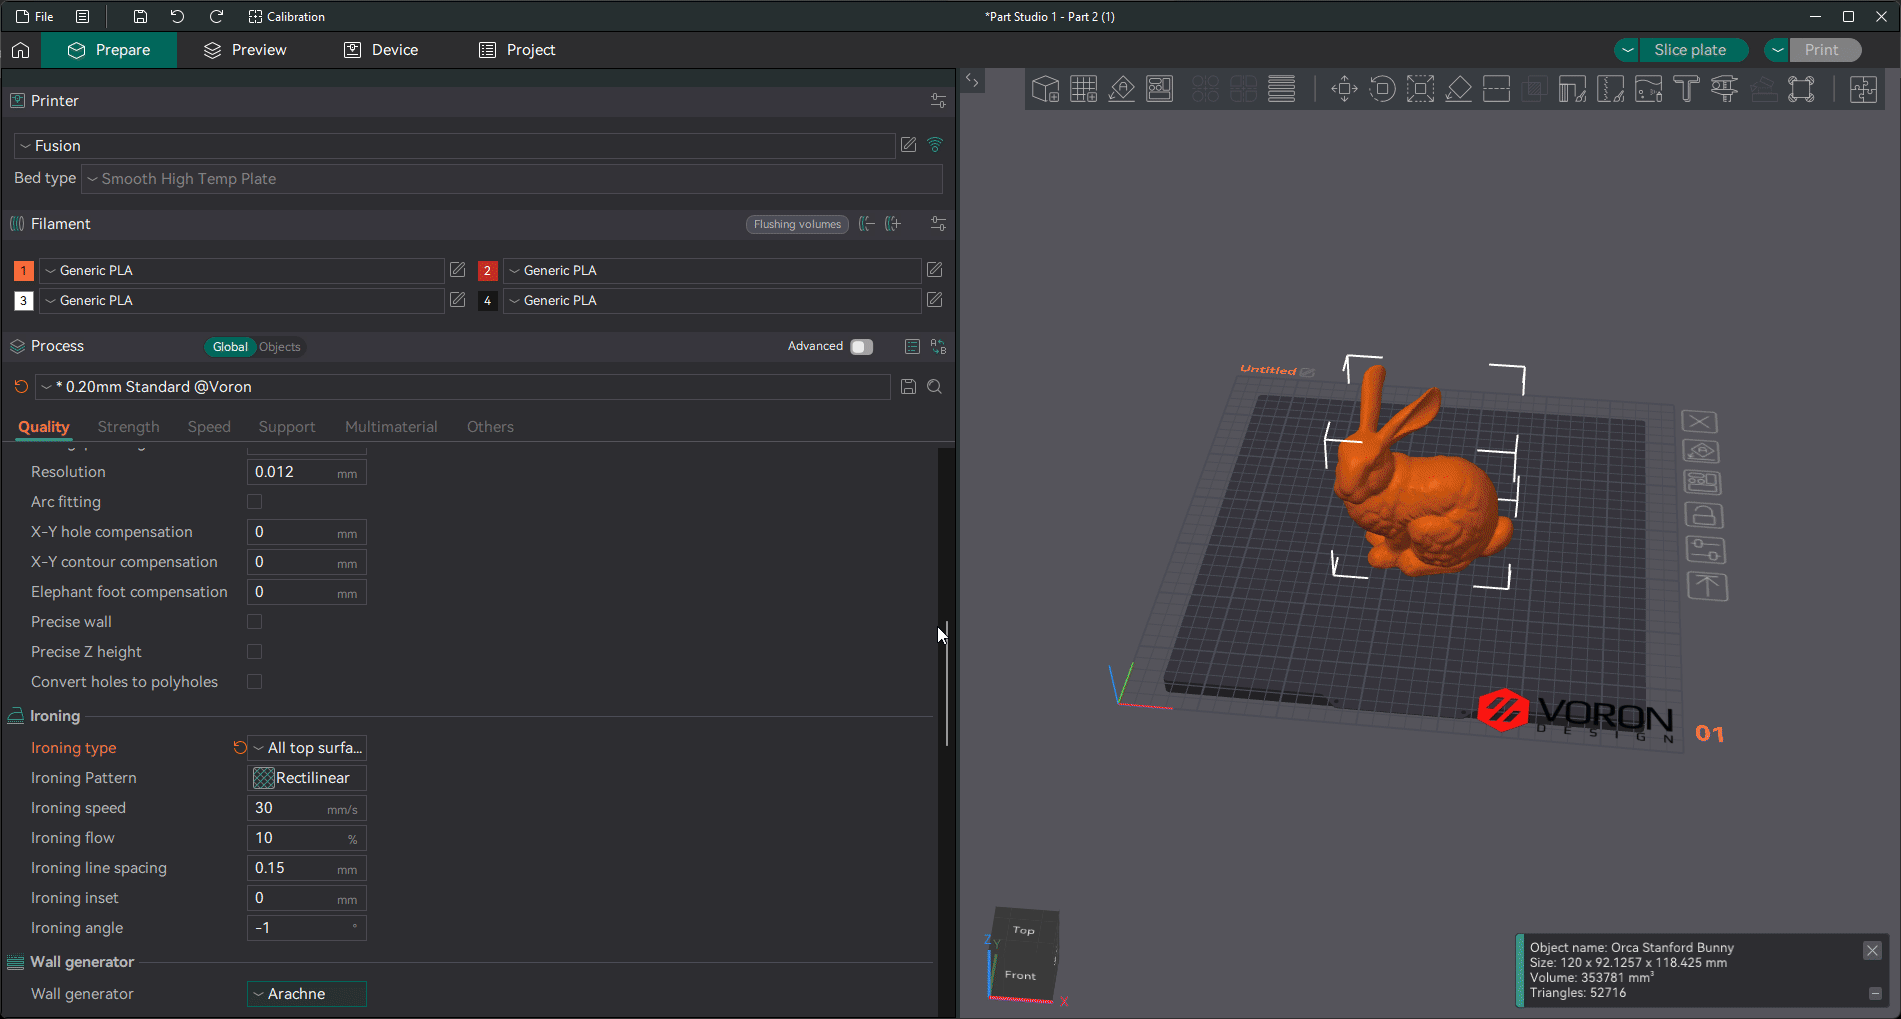Select the Text emboss tool
This screenshot has width=1901, height=1019.
[1687, 89]
